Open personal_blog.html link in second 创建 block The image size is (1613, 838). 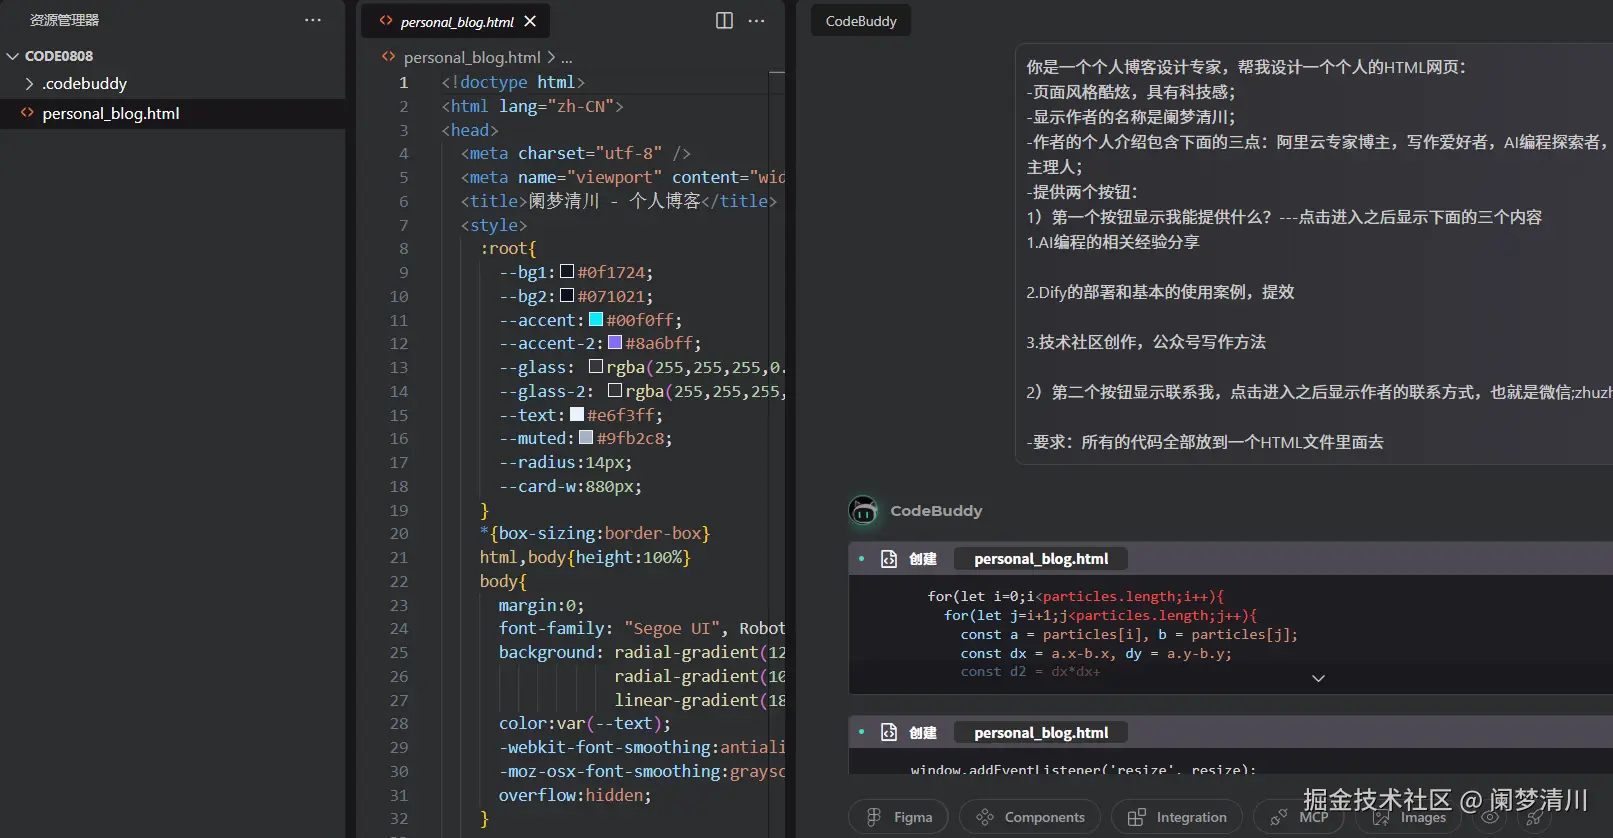tap(1041, 733)
